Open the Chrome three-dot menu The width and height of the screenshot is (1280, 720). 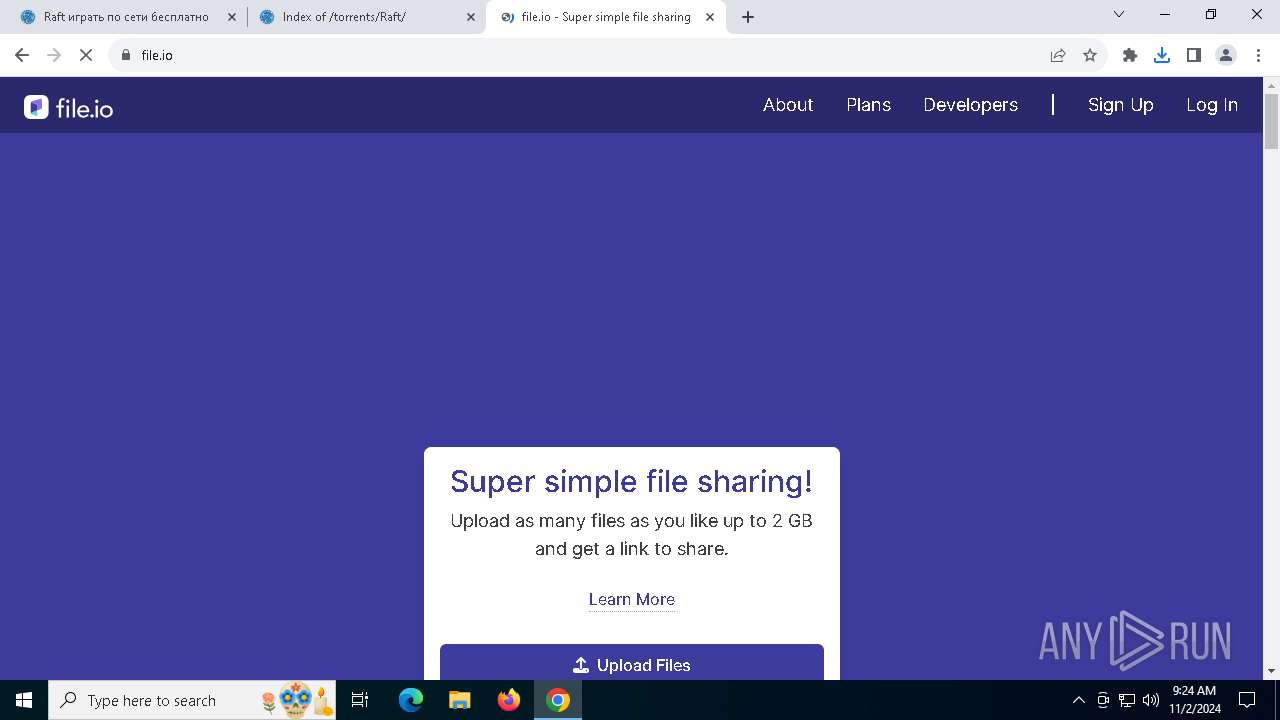(x=1258, y=55)
